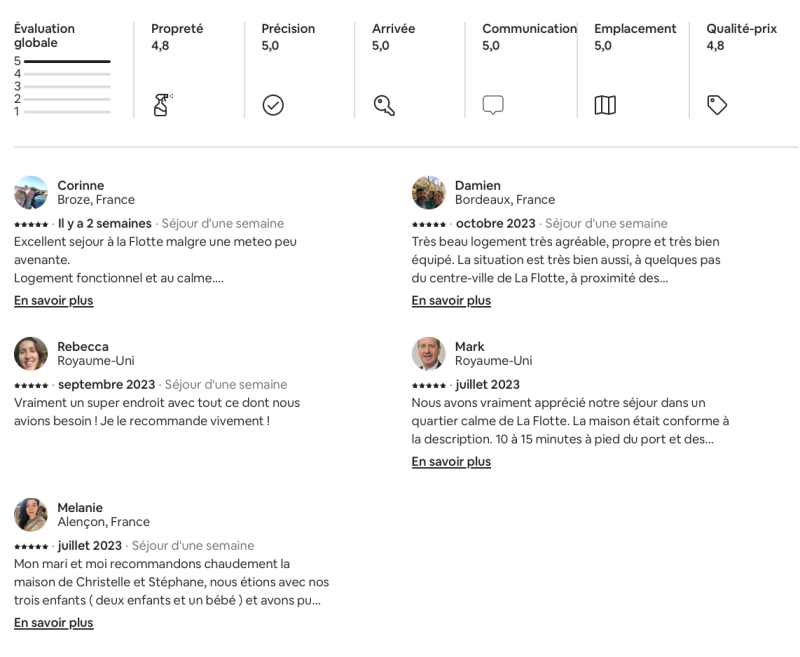This screenshot has height=657, width=800.
Task: Expand Damien's review with En savoir plus
Action: pyautogui.click(x=451, y=300)
